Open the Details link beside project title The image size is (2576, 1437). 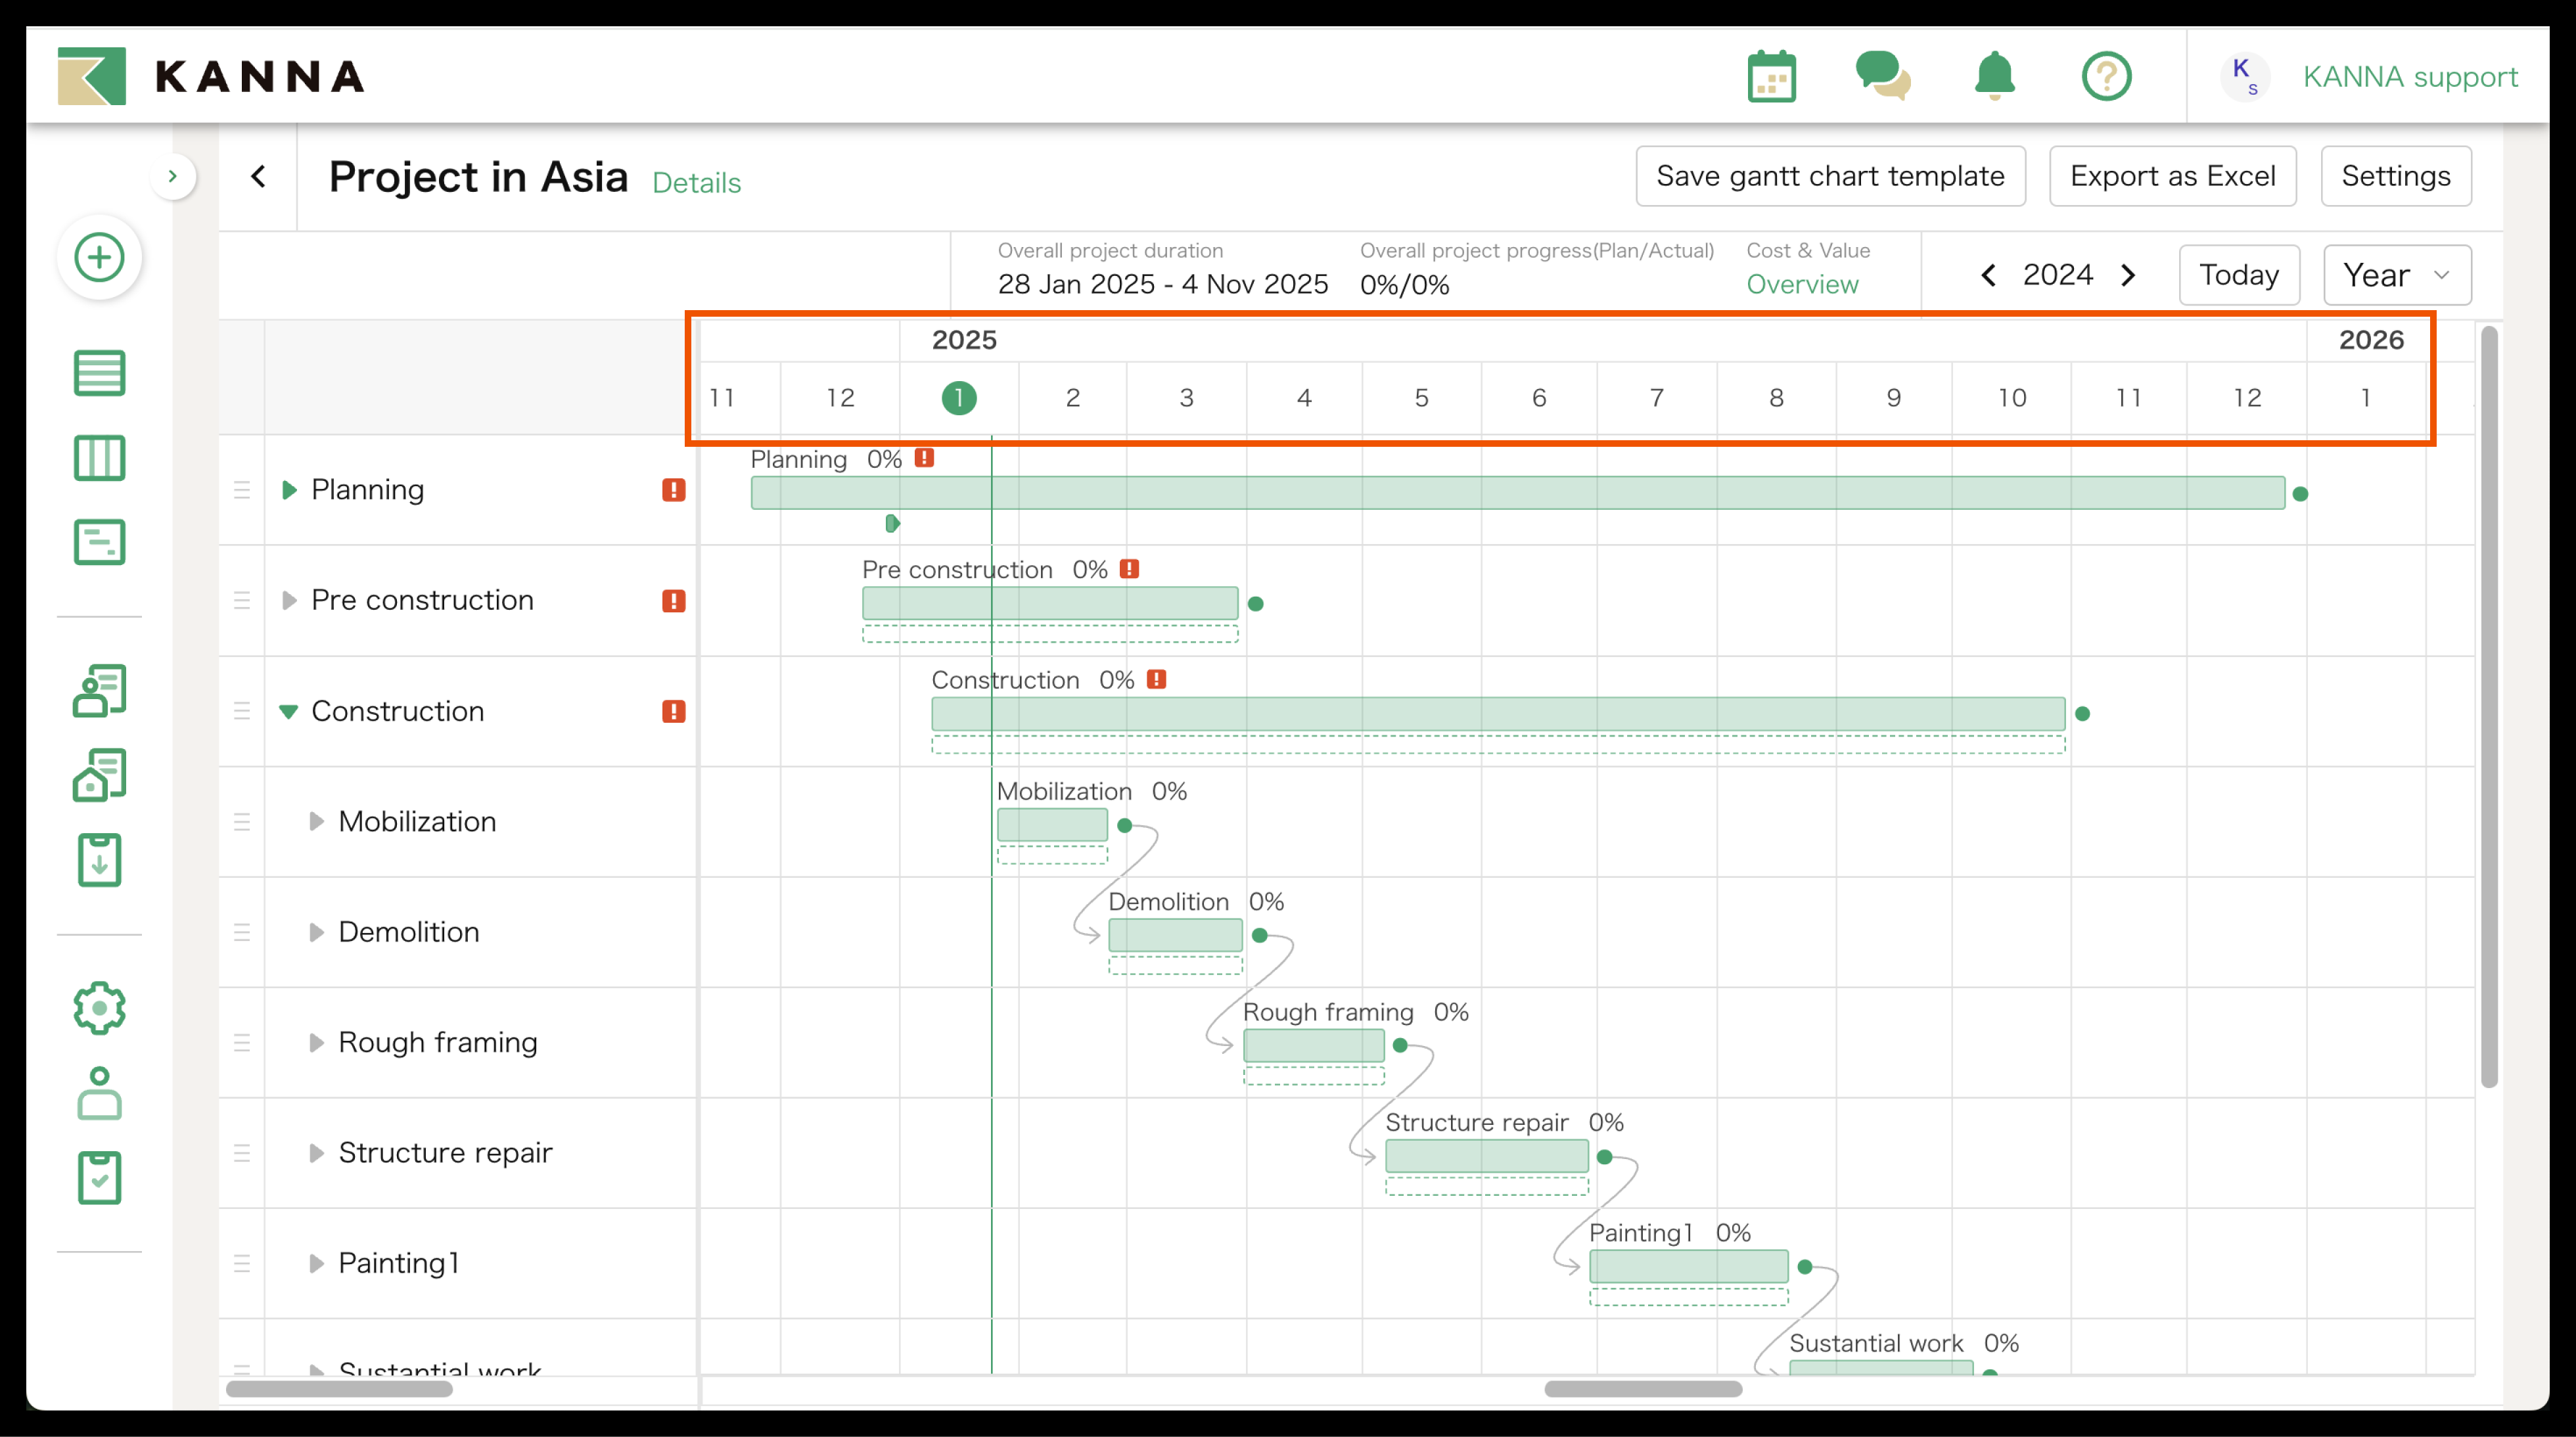tap(696, 183)
